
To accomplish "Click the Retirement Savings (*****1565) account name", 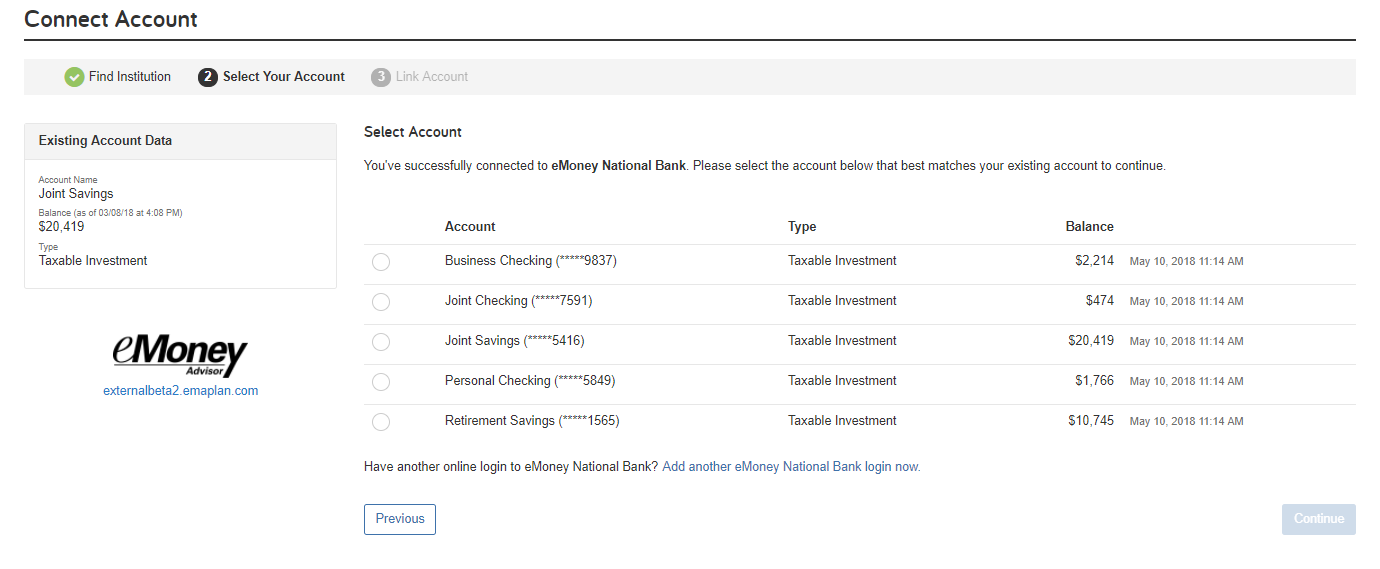I will 532,421.
